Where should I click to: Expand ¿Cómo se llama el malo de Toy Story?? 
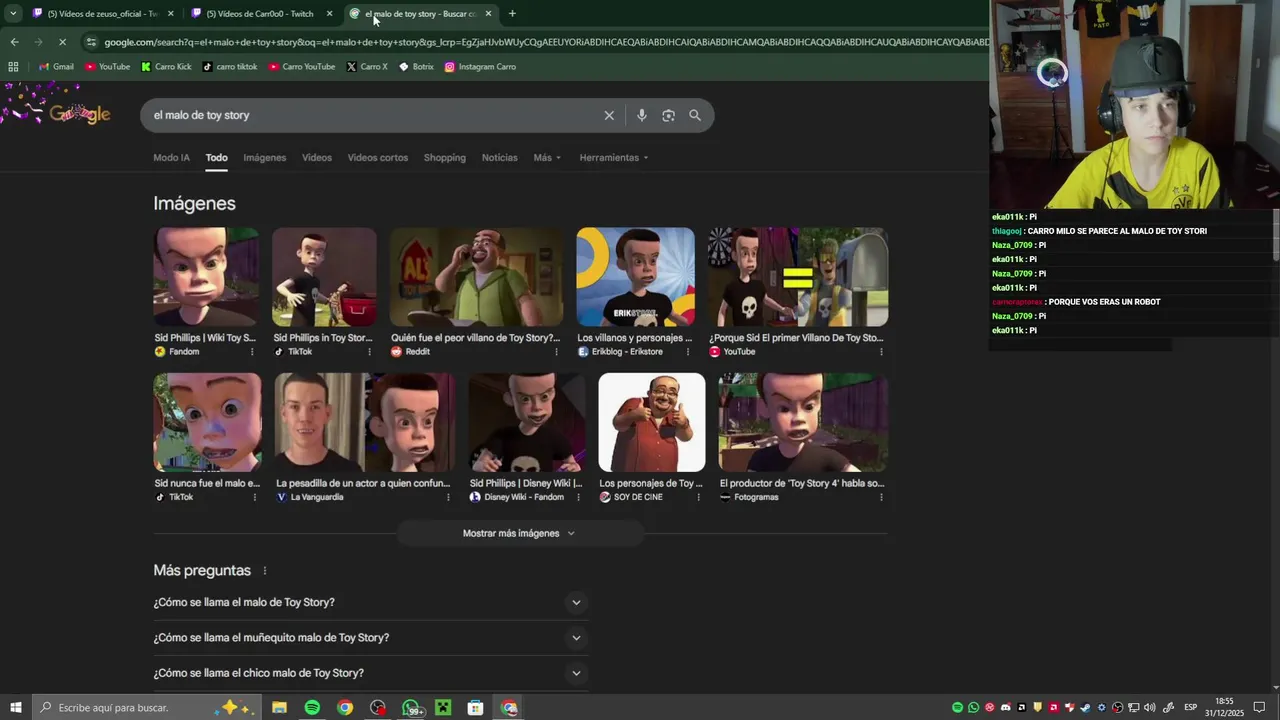point(369,603)
